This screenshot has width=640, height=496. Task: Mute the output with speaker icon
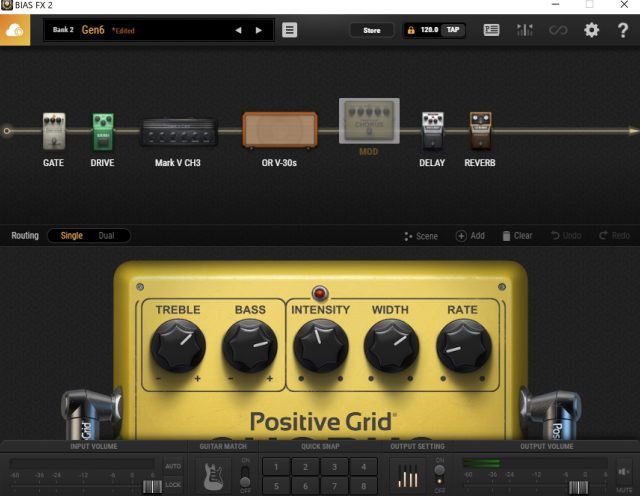(x=624, y=472)
